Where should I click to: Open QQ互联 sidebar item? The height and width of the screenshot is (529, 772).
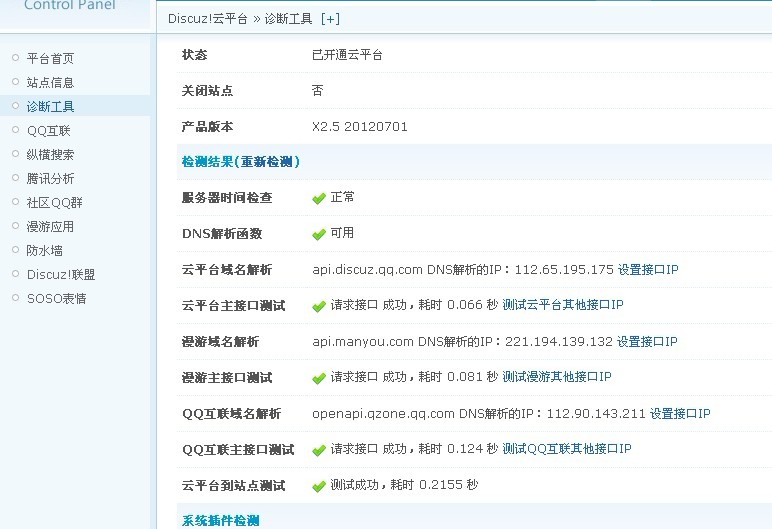click(49, 131)
